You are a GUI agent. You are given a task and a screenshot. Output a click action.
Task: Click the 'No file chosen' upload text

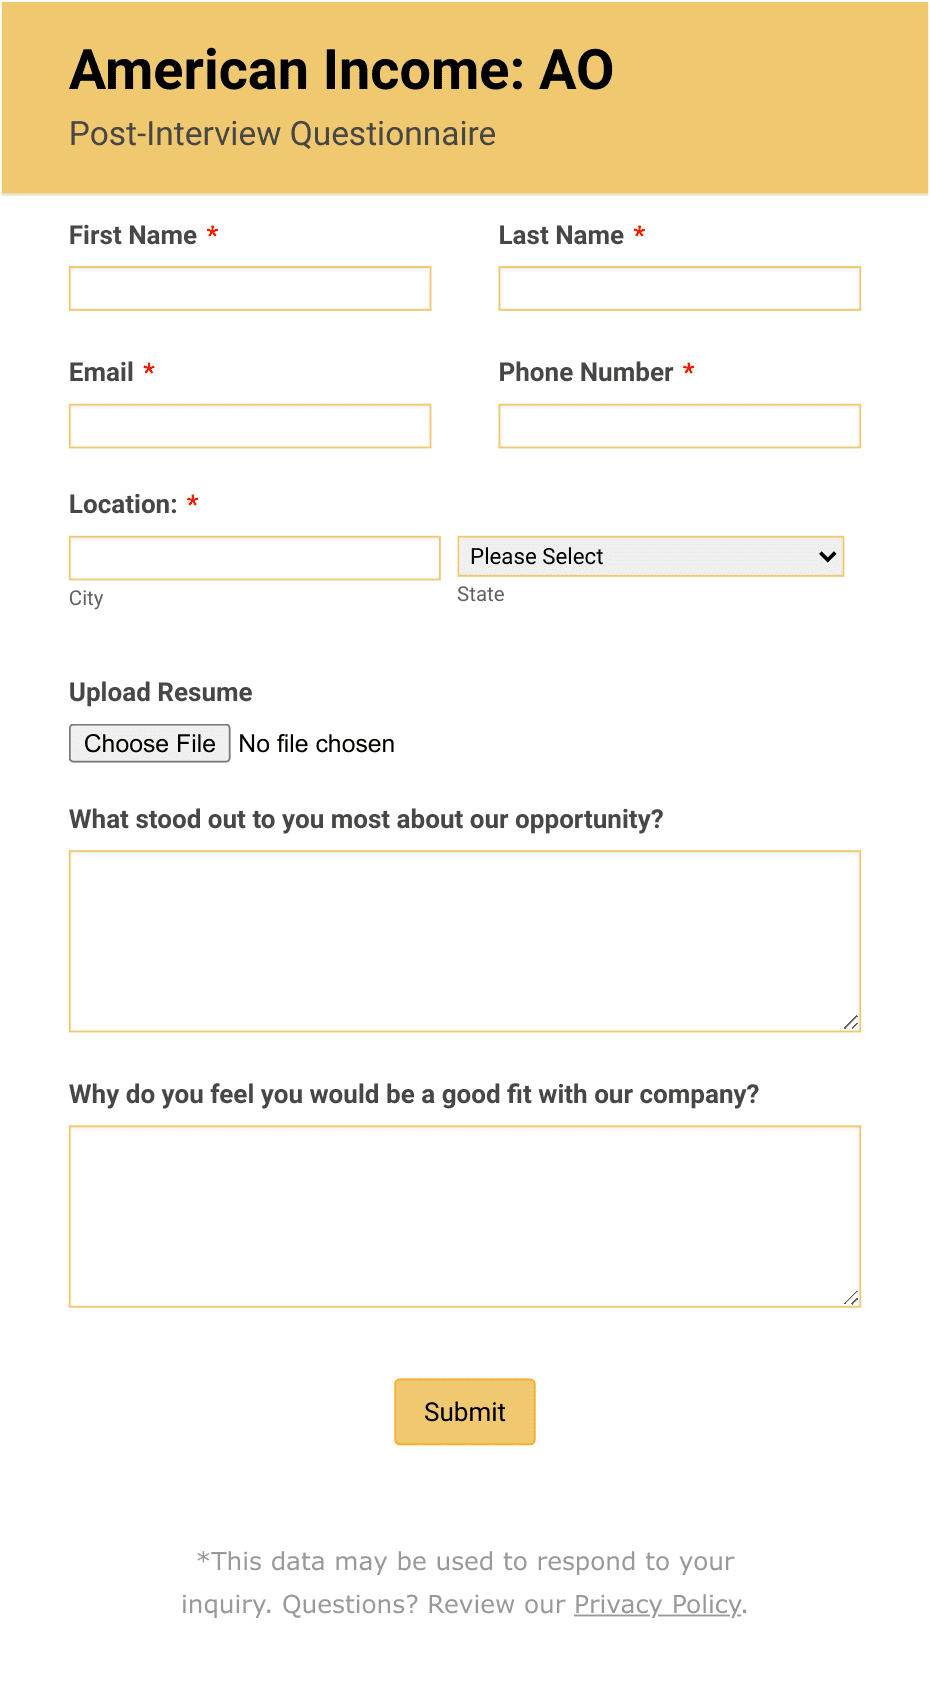click(317, 744)
